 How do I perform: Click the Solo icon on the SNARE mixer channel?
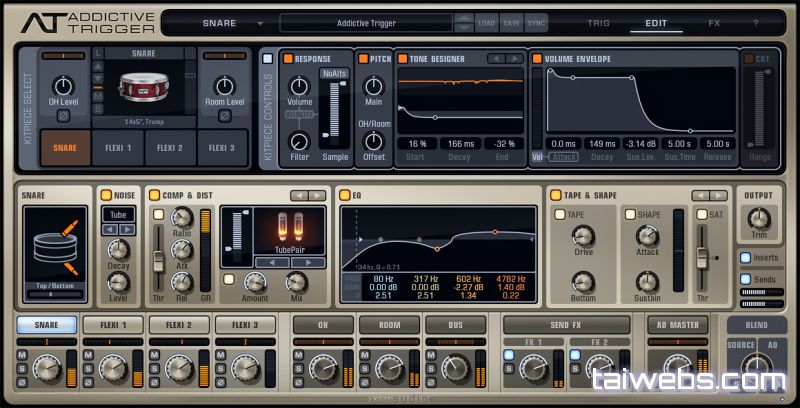click(x=22, y=367)
